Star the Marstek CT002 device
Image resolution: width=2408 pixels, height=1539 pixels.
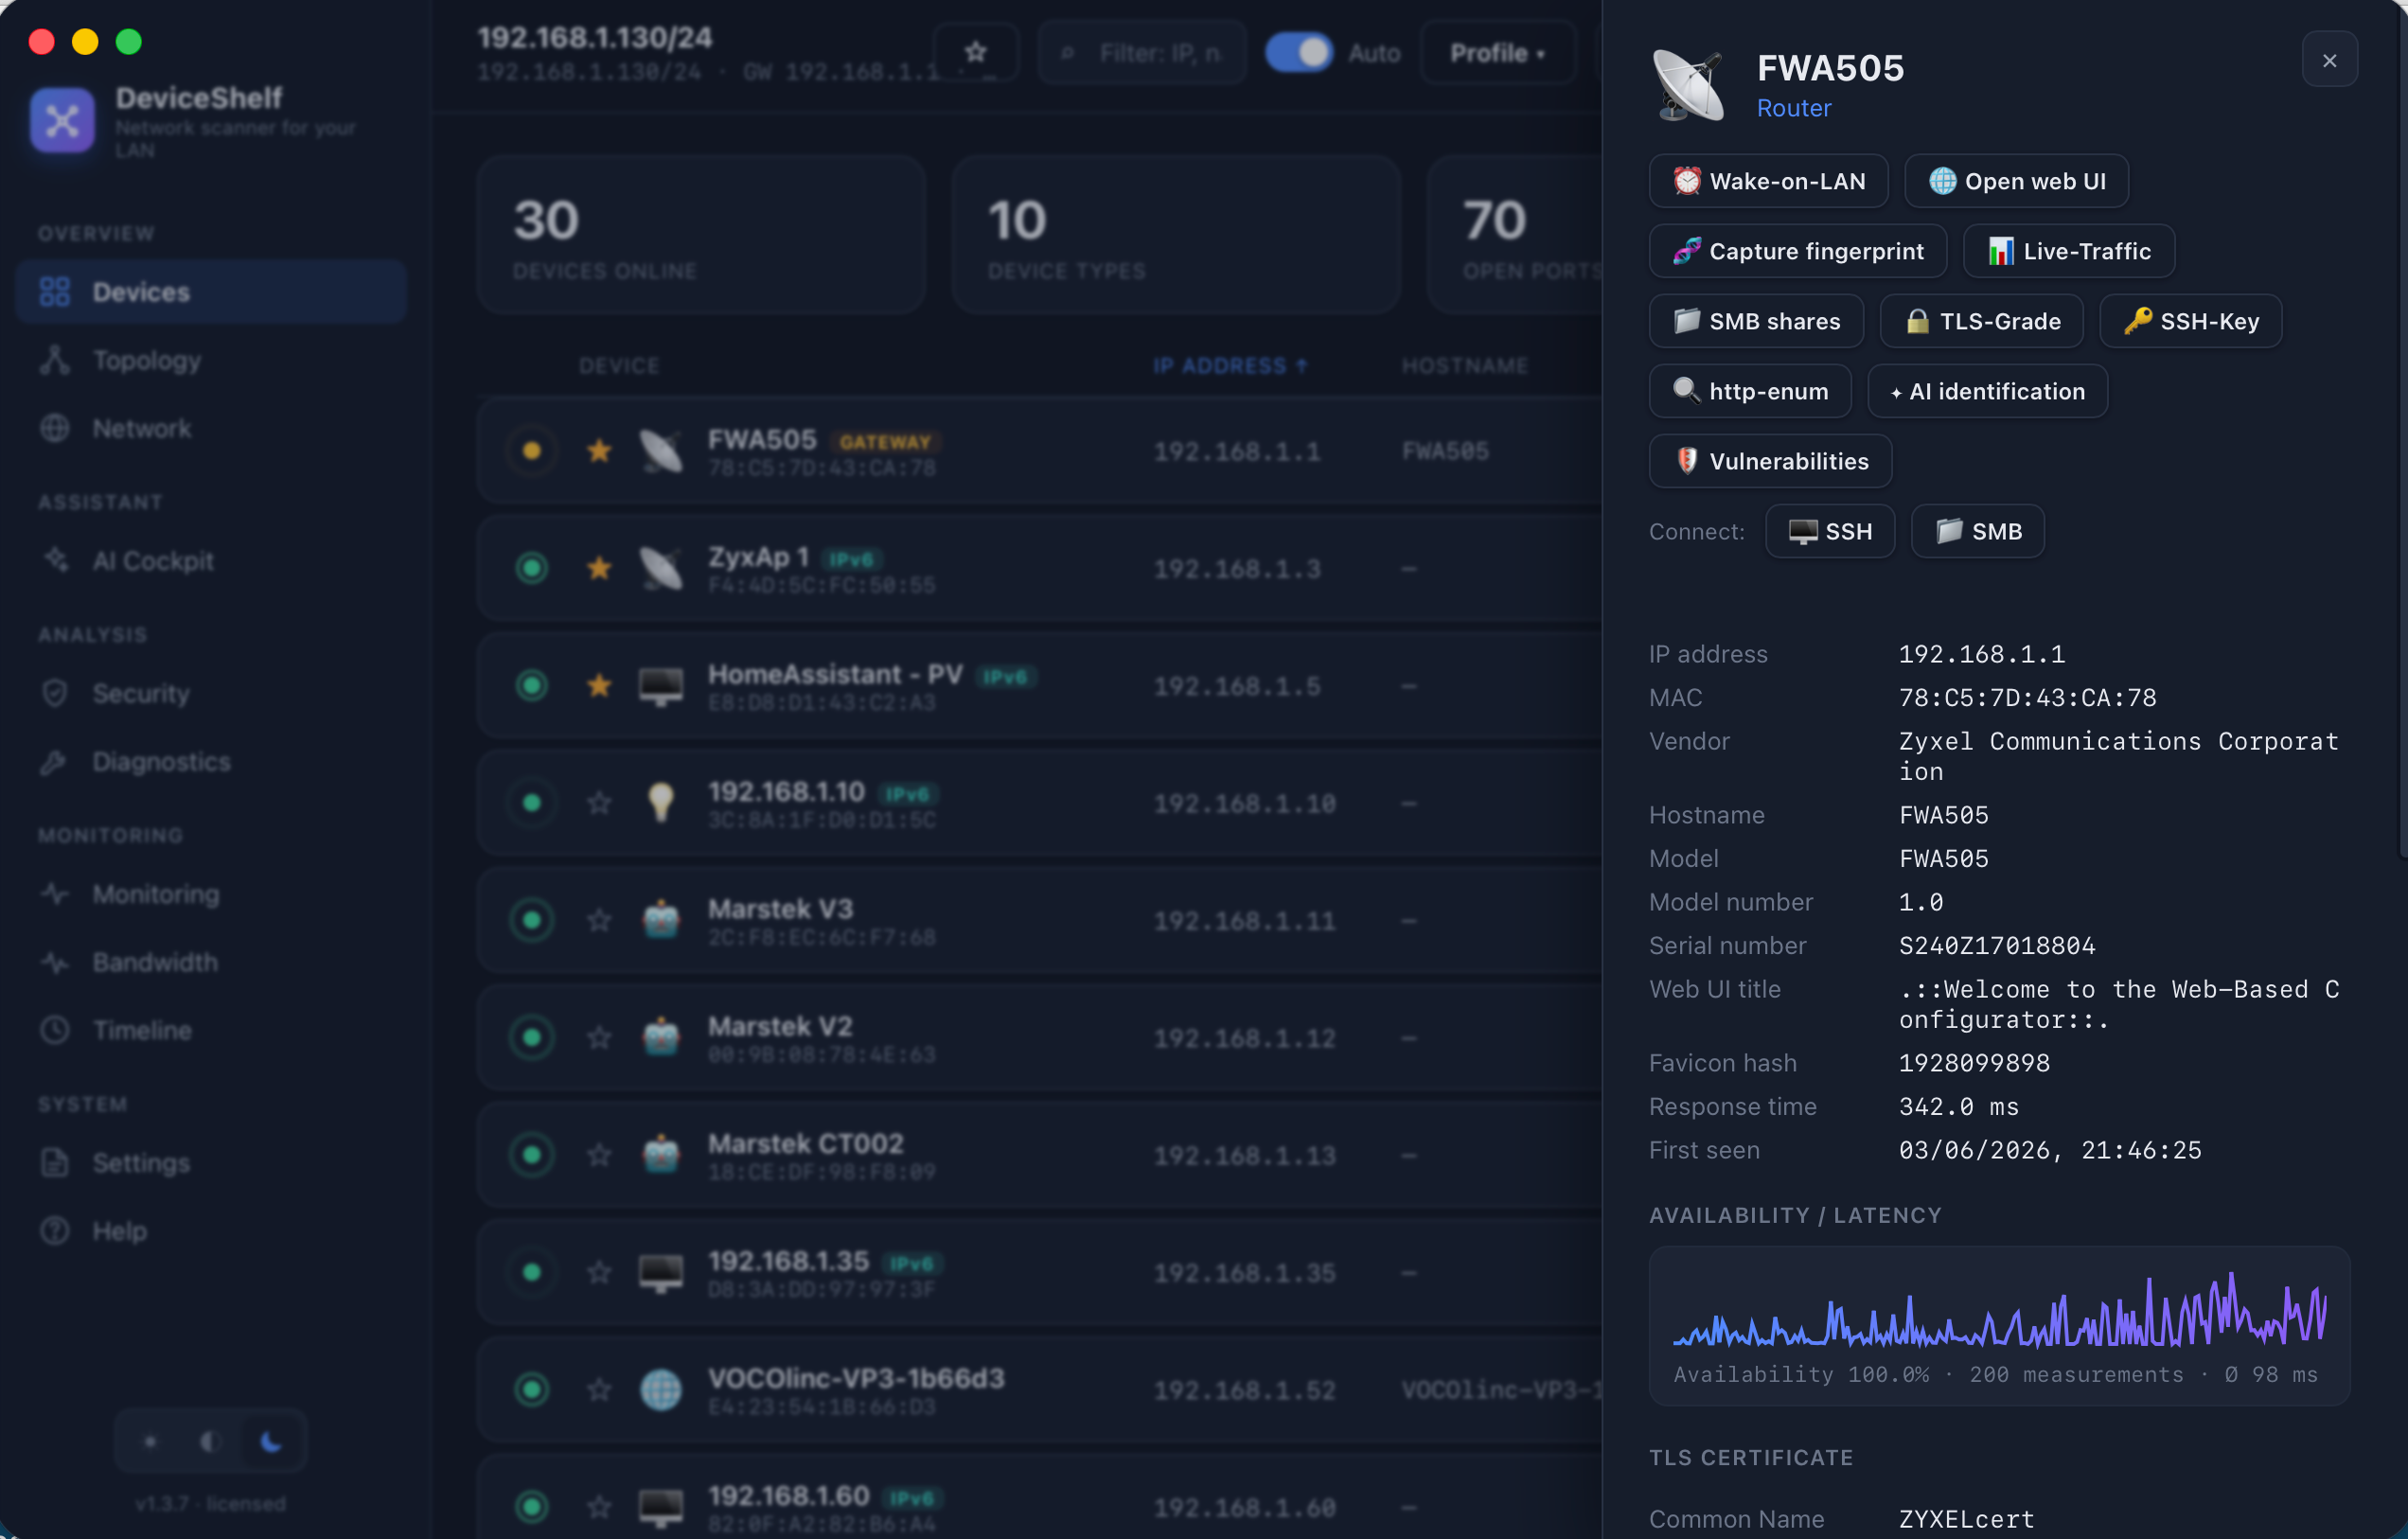(x=599, y=1155)
